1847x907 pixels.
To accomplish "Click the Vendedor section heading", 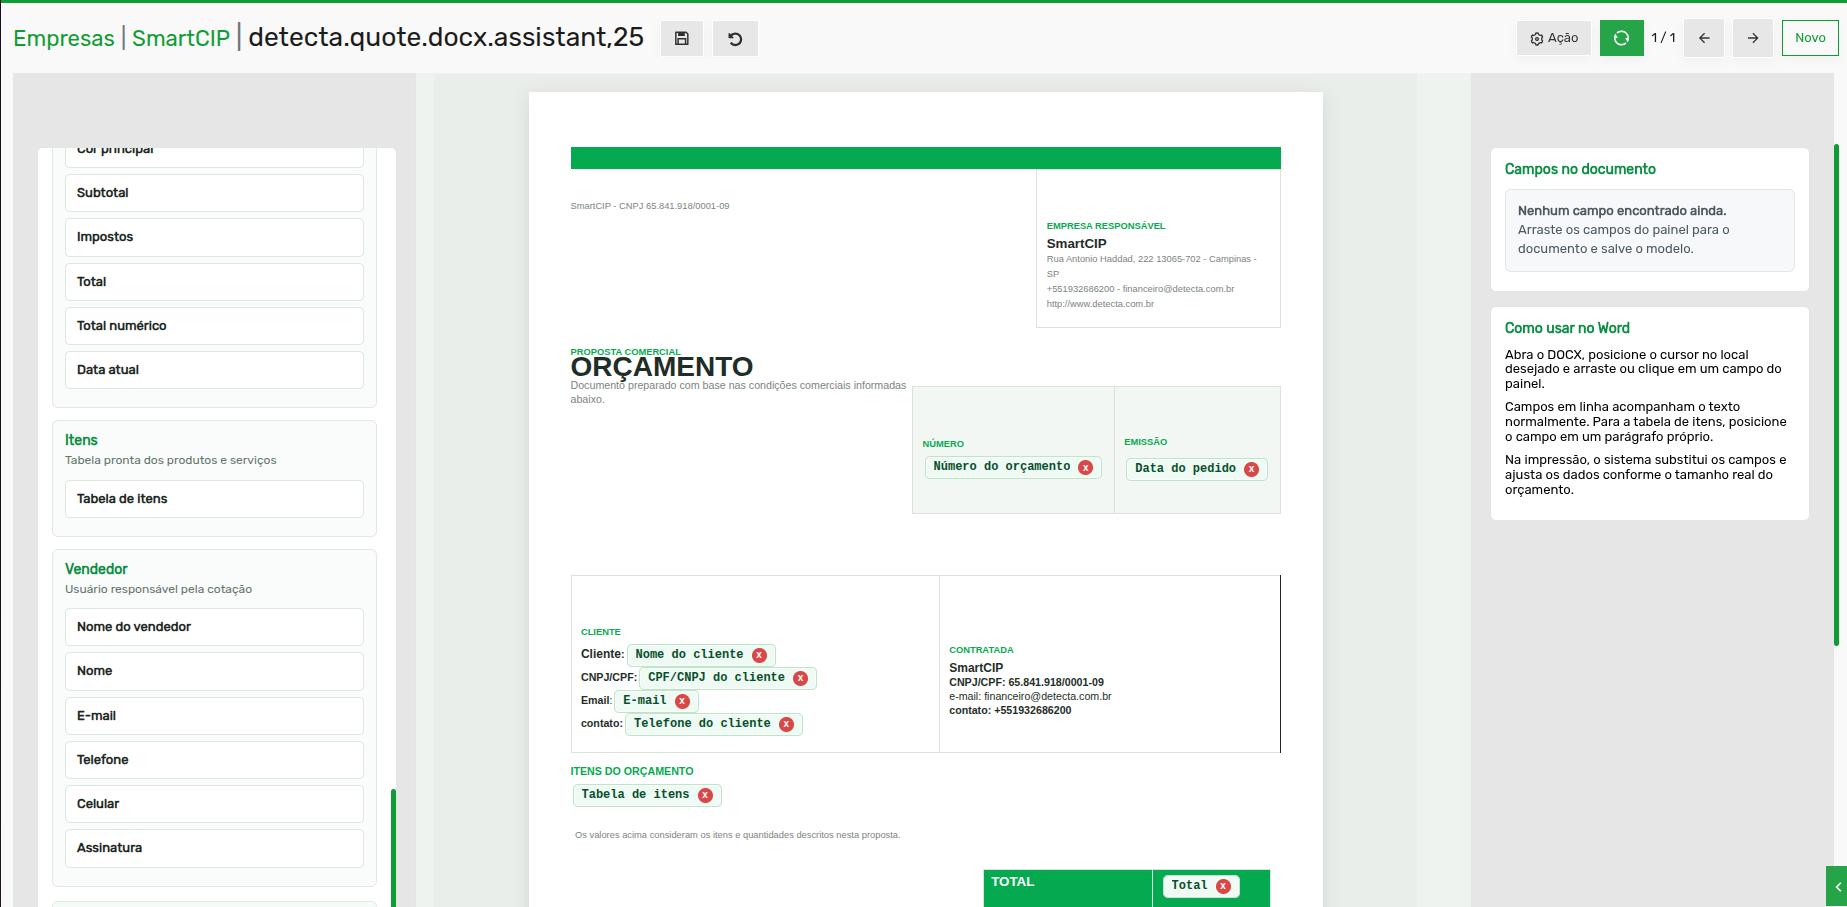I will click(x=96, y=569).
